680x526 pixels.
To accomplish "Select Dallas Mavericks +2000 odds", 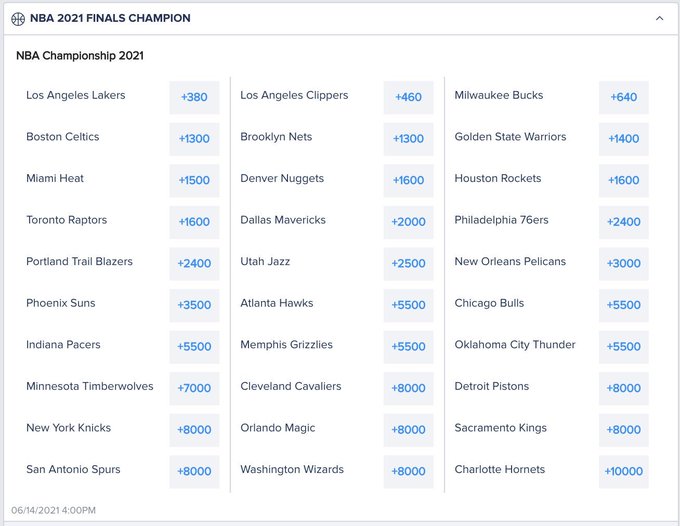I will point(409,222).
